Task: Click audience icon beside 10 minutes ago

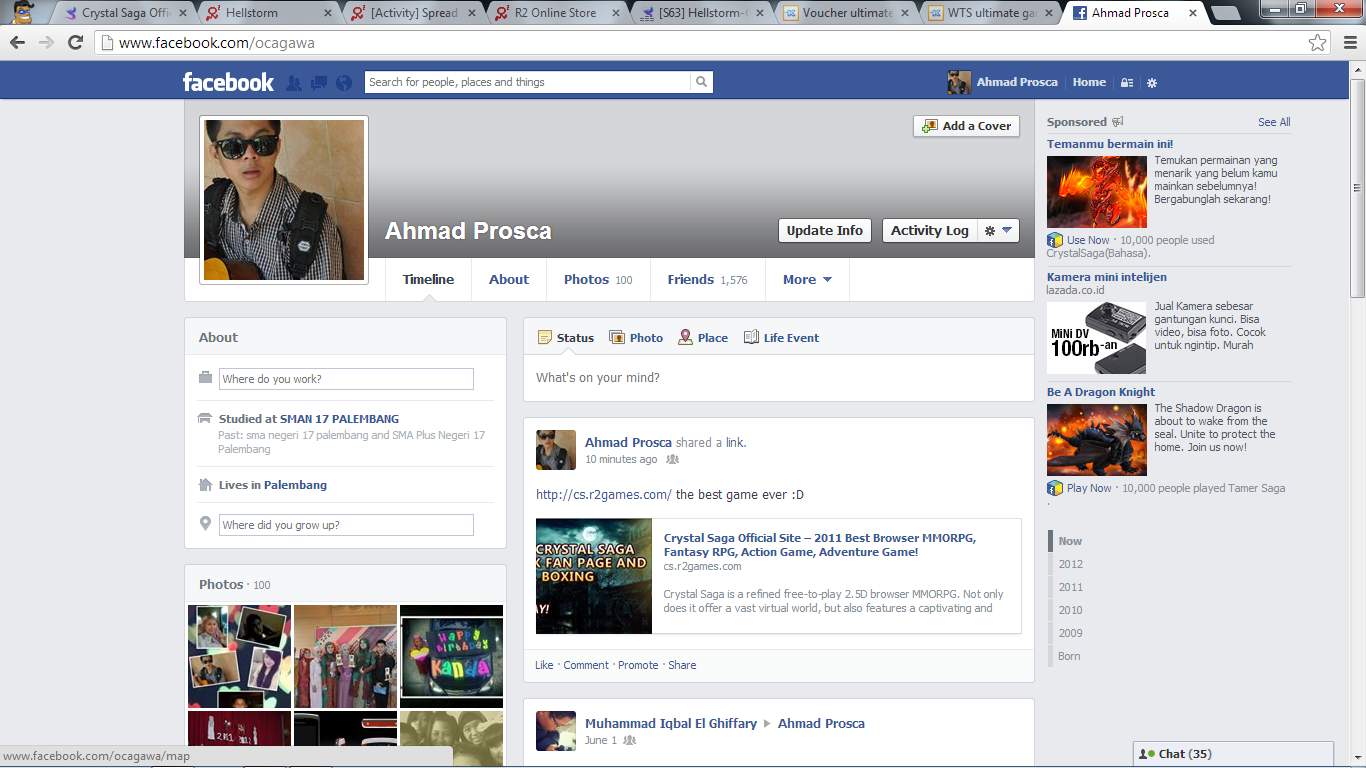Action: pos(673,460)
